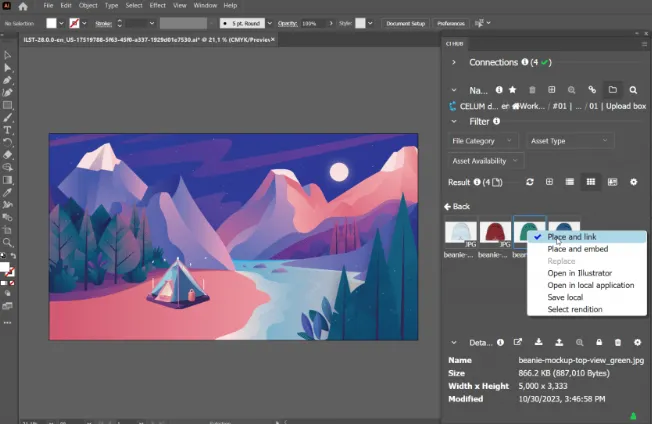Select the Gradient tool
Viewport: 652px width, 424px height.
(x=7, y=180)
